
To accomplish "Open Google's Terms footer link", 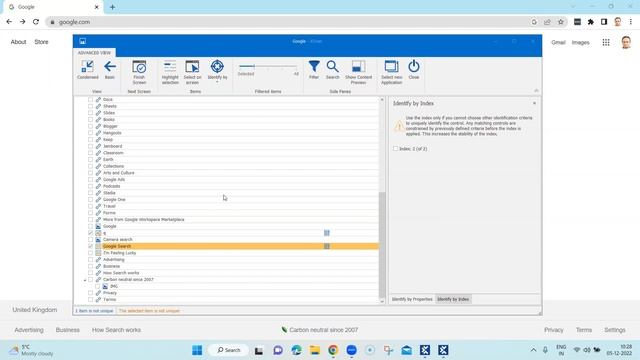I will click(x=584, y=330).
